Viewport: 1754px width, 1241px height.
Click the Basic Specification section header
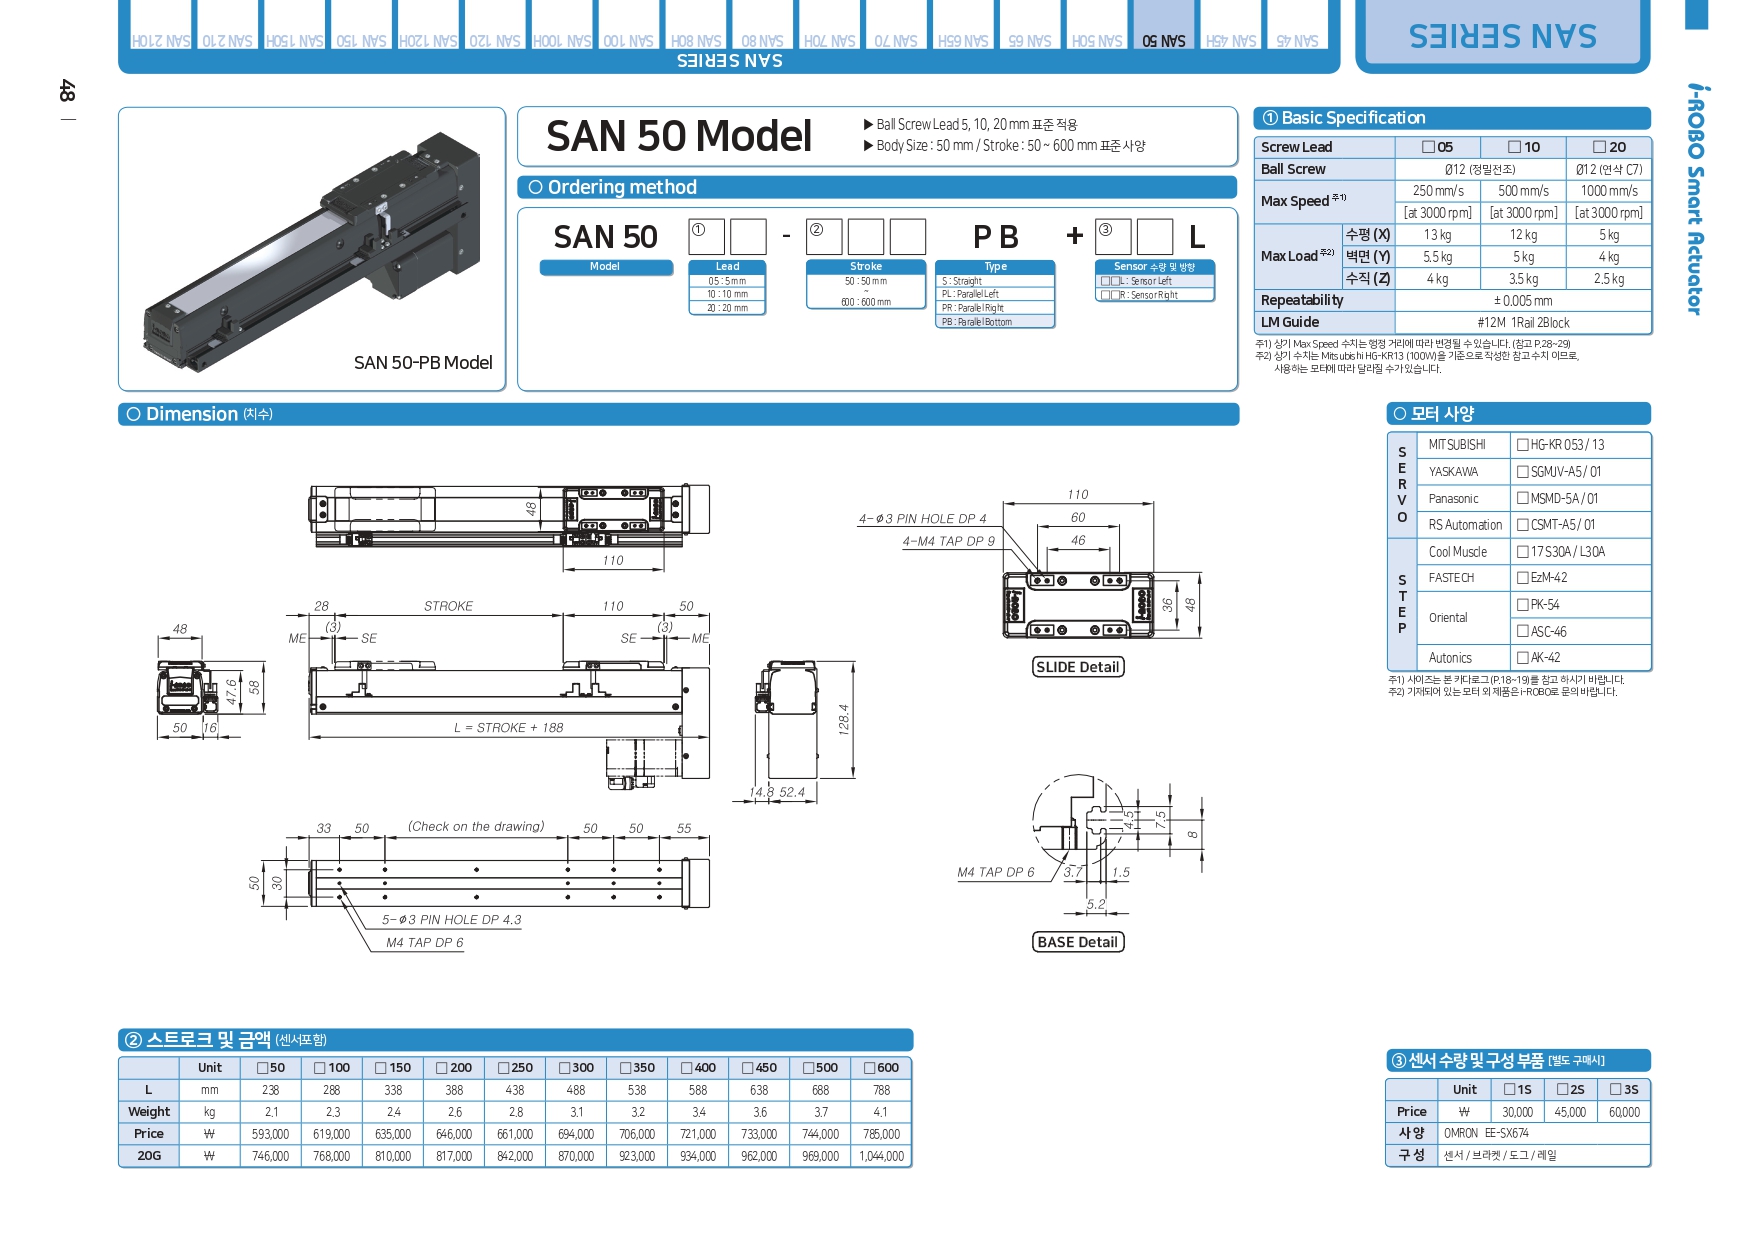point(1452,118)
